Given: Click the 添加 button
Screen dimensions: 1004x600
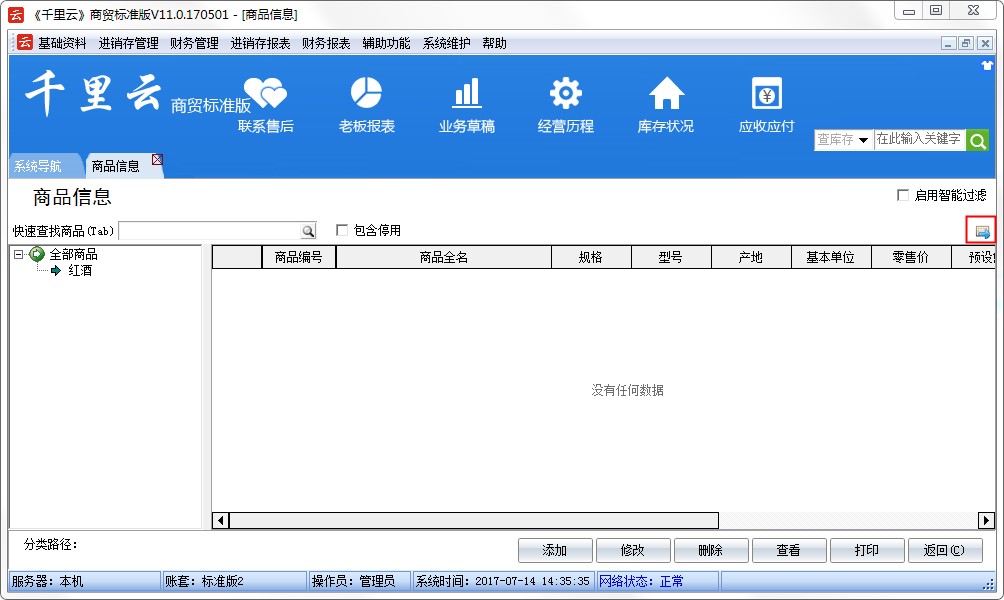Looking at the screenshot, I should 555,550.
